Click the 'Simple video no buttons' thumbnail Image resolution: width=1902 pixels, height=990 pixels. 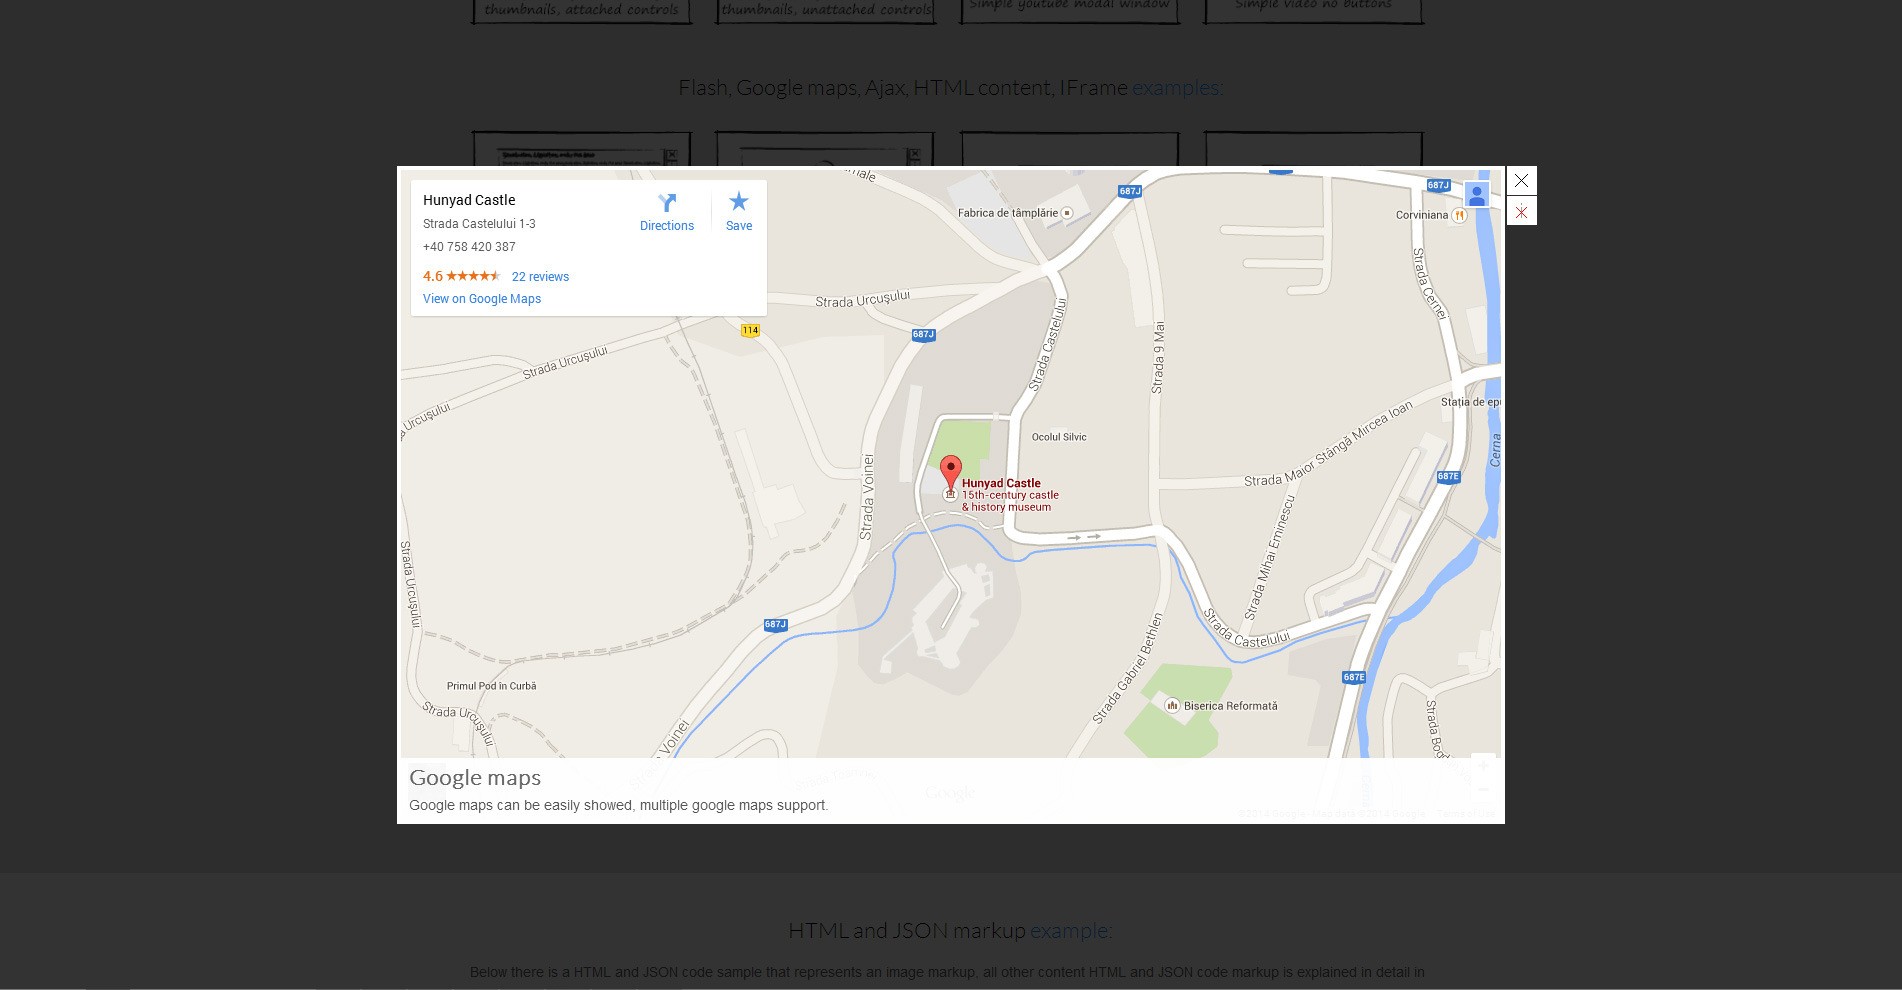pyautogui.click(x=1314, y=12)
